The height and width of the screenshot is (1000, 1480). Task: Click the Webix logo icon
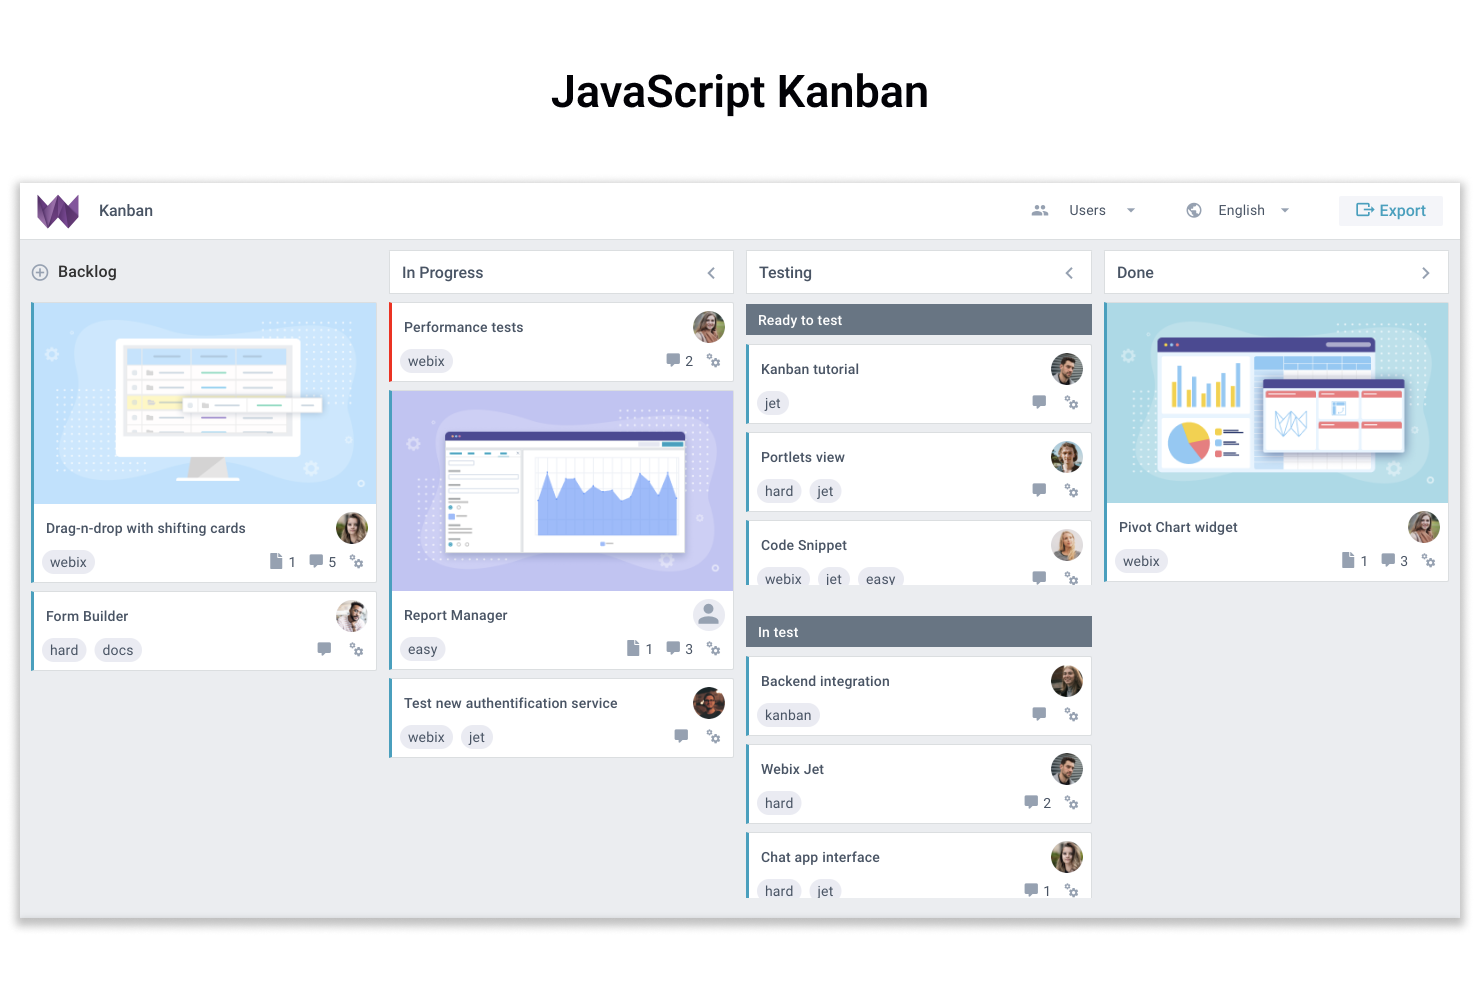[58, 211]
